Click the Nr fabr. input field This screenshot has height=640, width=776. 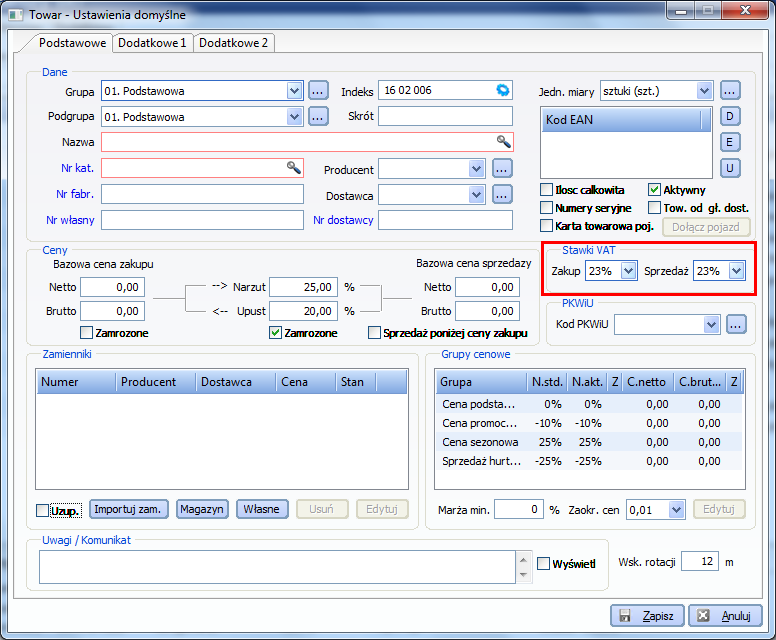(202, 194)
